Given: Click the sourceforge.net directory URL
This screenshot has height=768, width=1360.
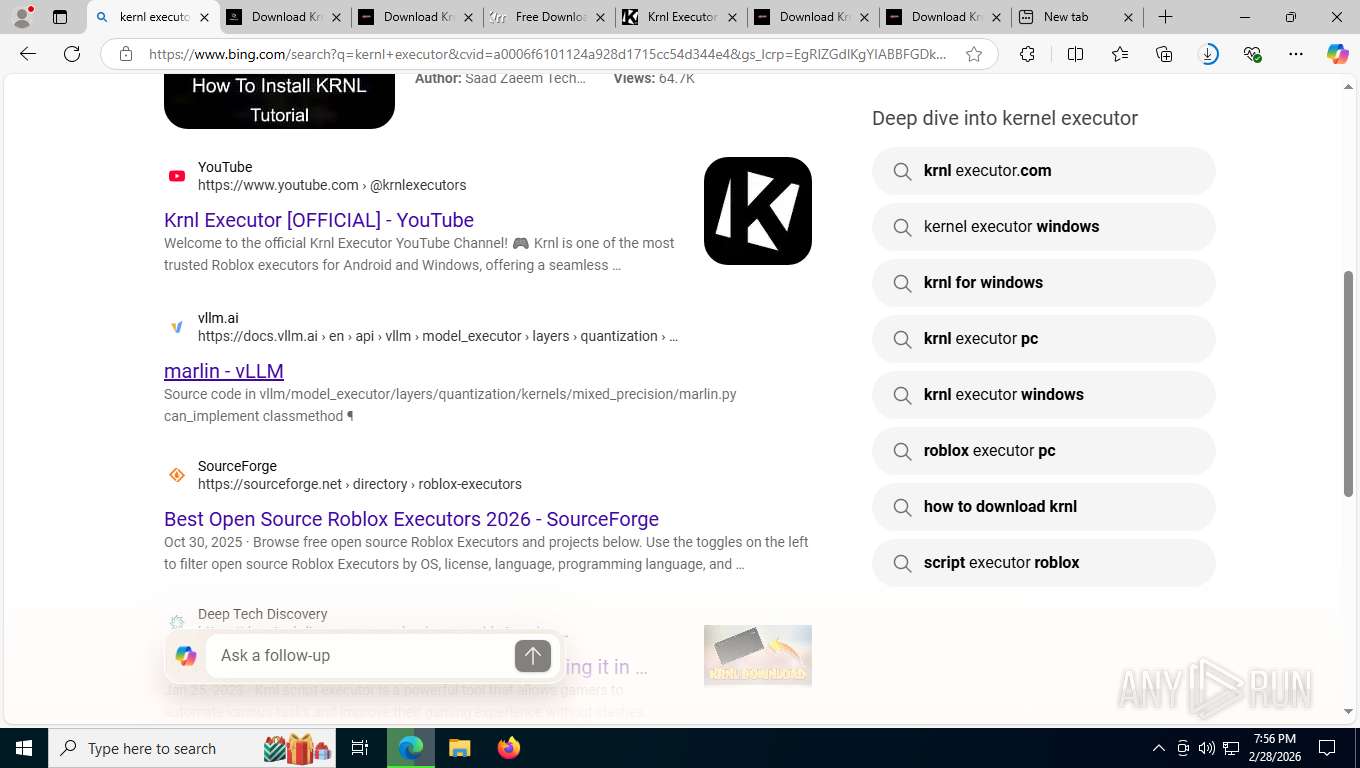Looking at the screenshot, I should [x=360, y=484].
